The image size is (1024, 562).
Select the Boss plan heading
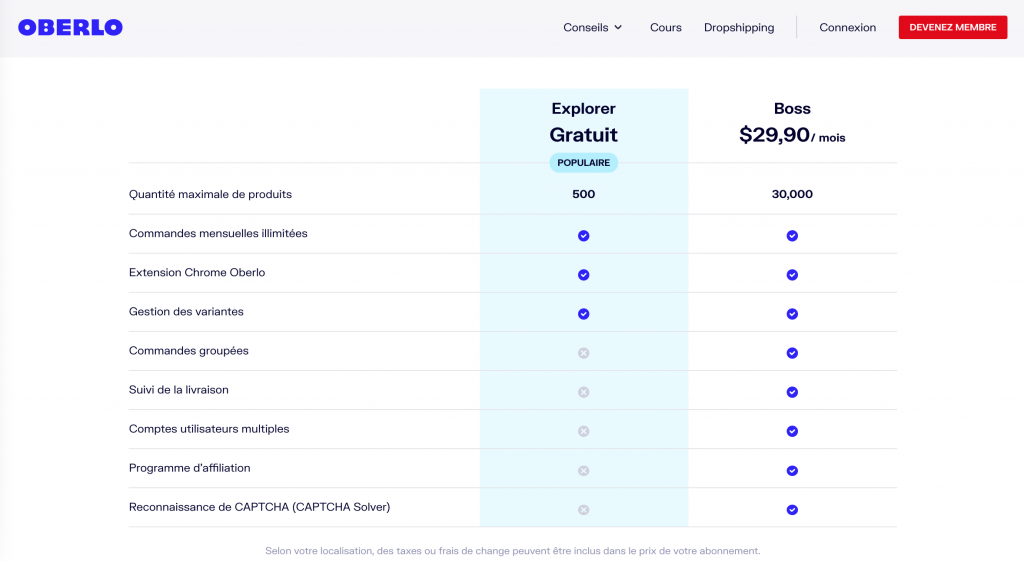click(792, 108)
